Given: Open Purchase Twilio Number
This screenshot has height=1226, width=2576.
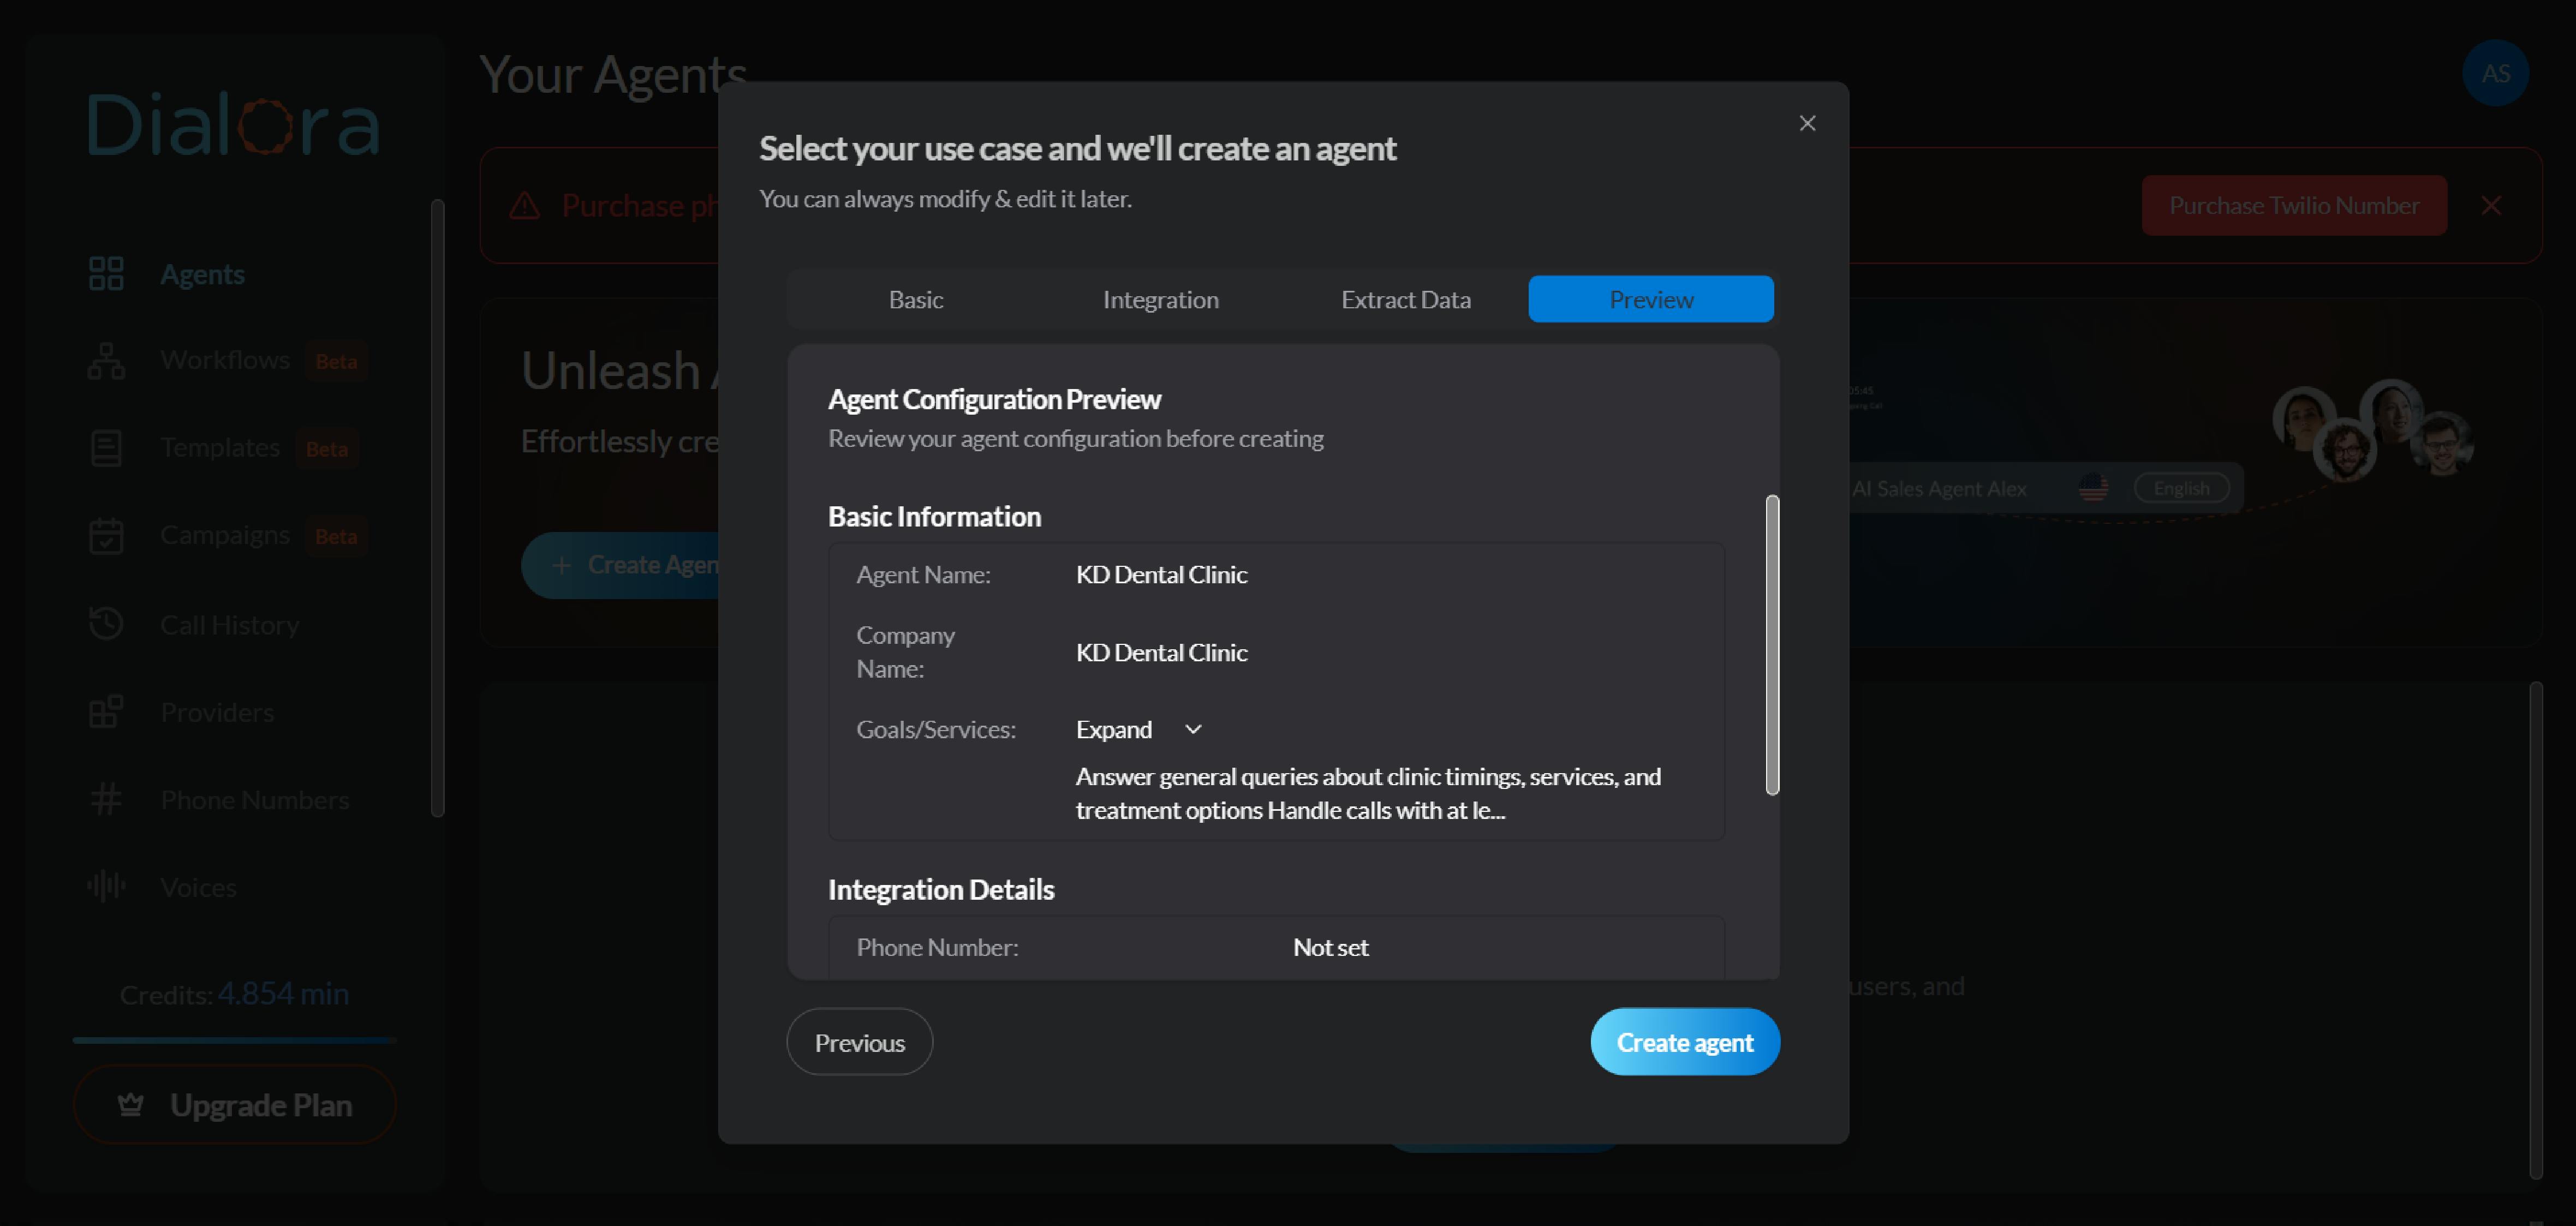Looking at the screenshot, I should 2294,205.
